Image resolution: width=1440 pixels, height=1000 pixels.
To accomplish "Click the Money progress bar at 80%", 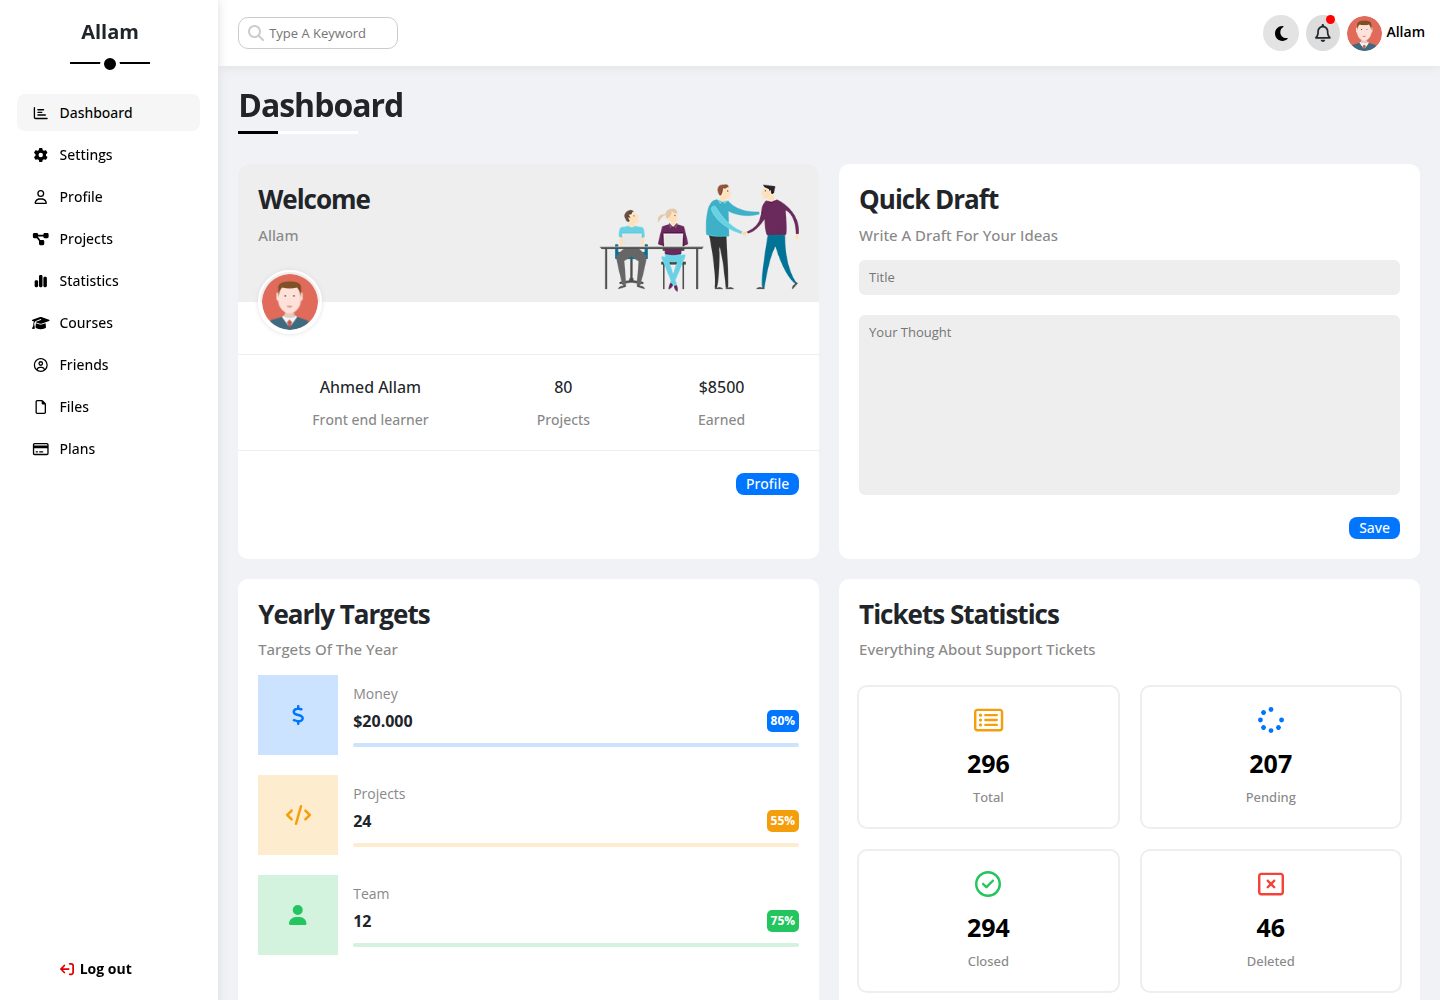I will click(576, 745).
